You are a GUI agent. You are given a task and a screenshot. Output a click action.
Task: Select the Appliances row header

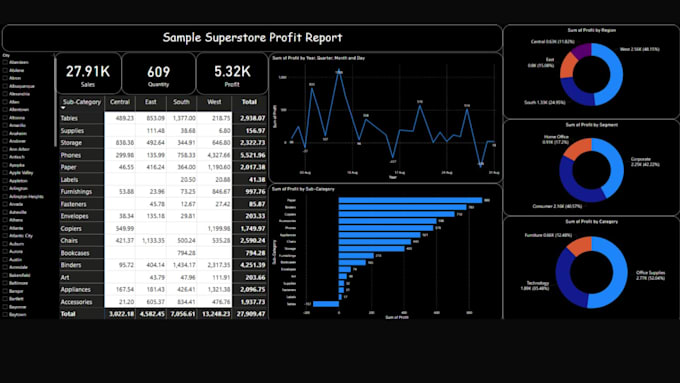(75, 289)
